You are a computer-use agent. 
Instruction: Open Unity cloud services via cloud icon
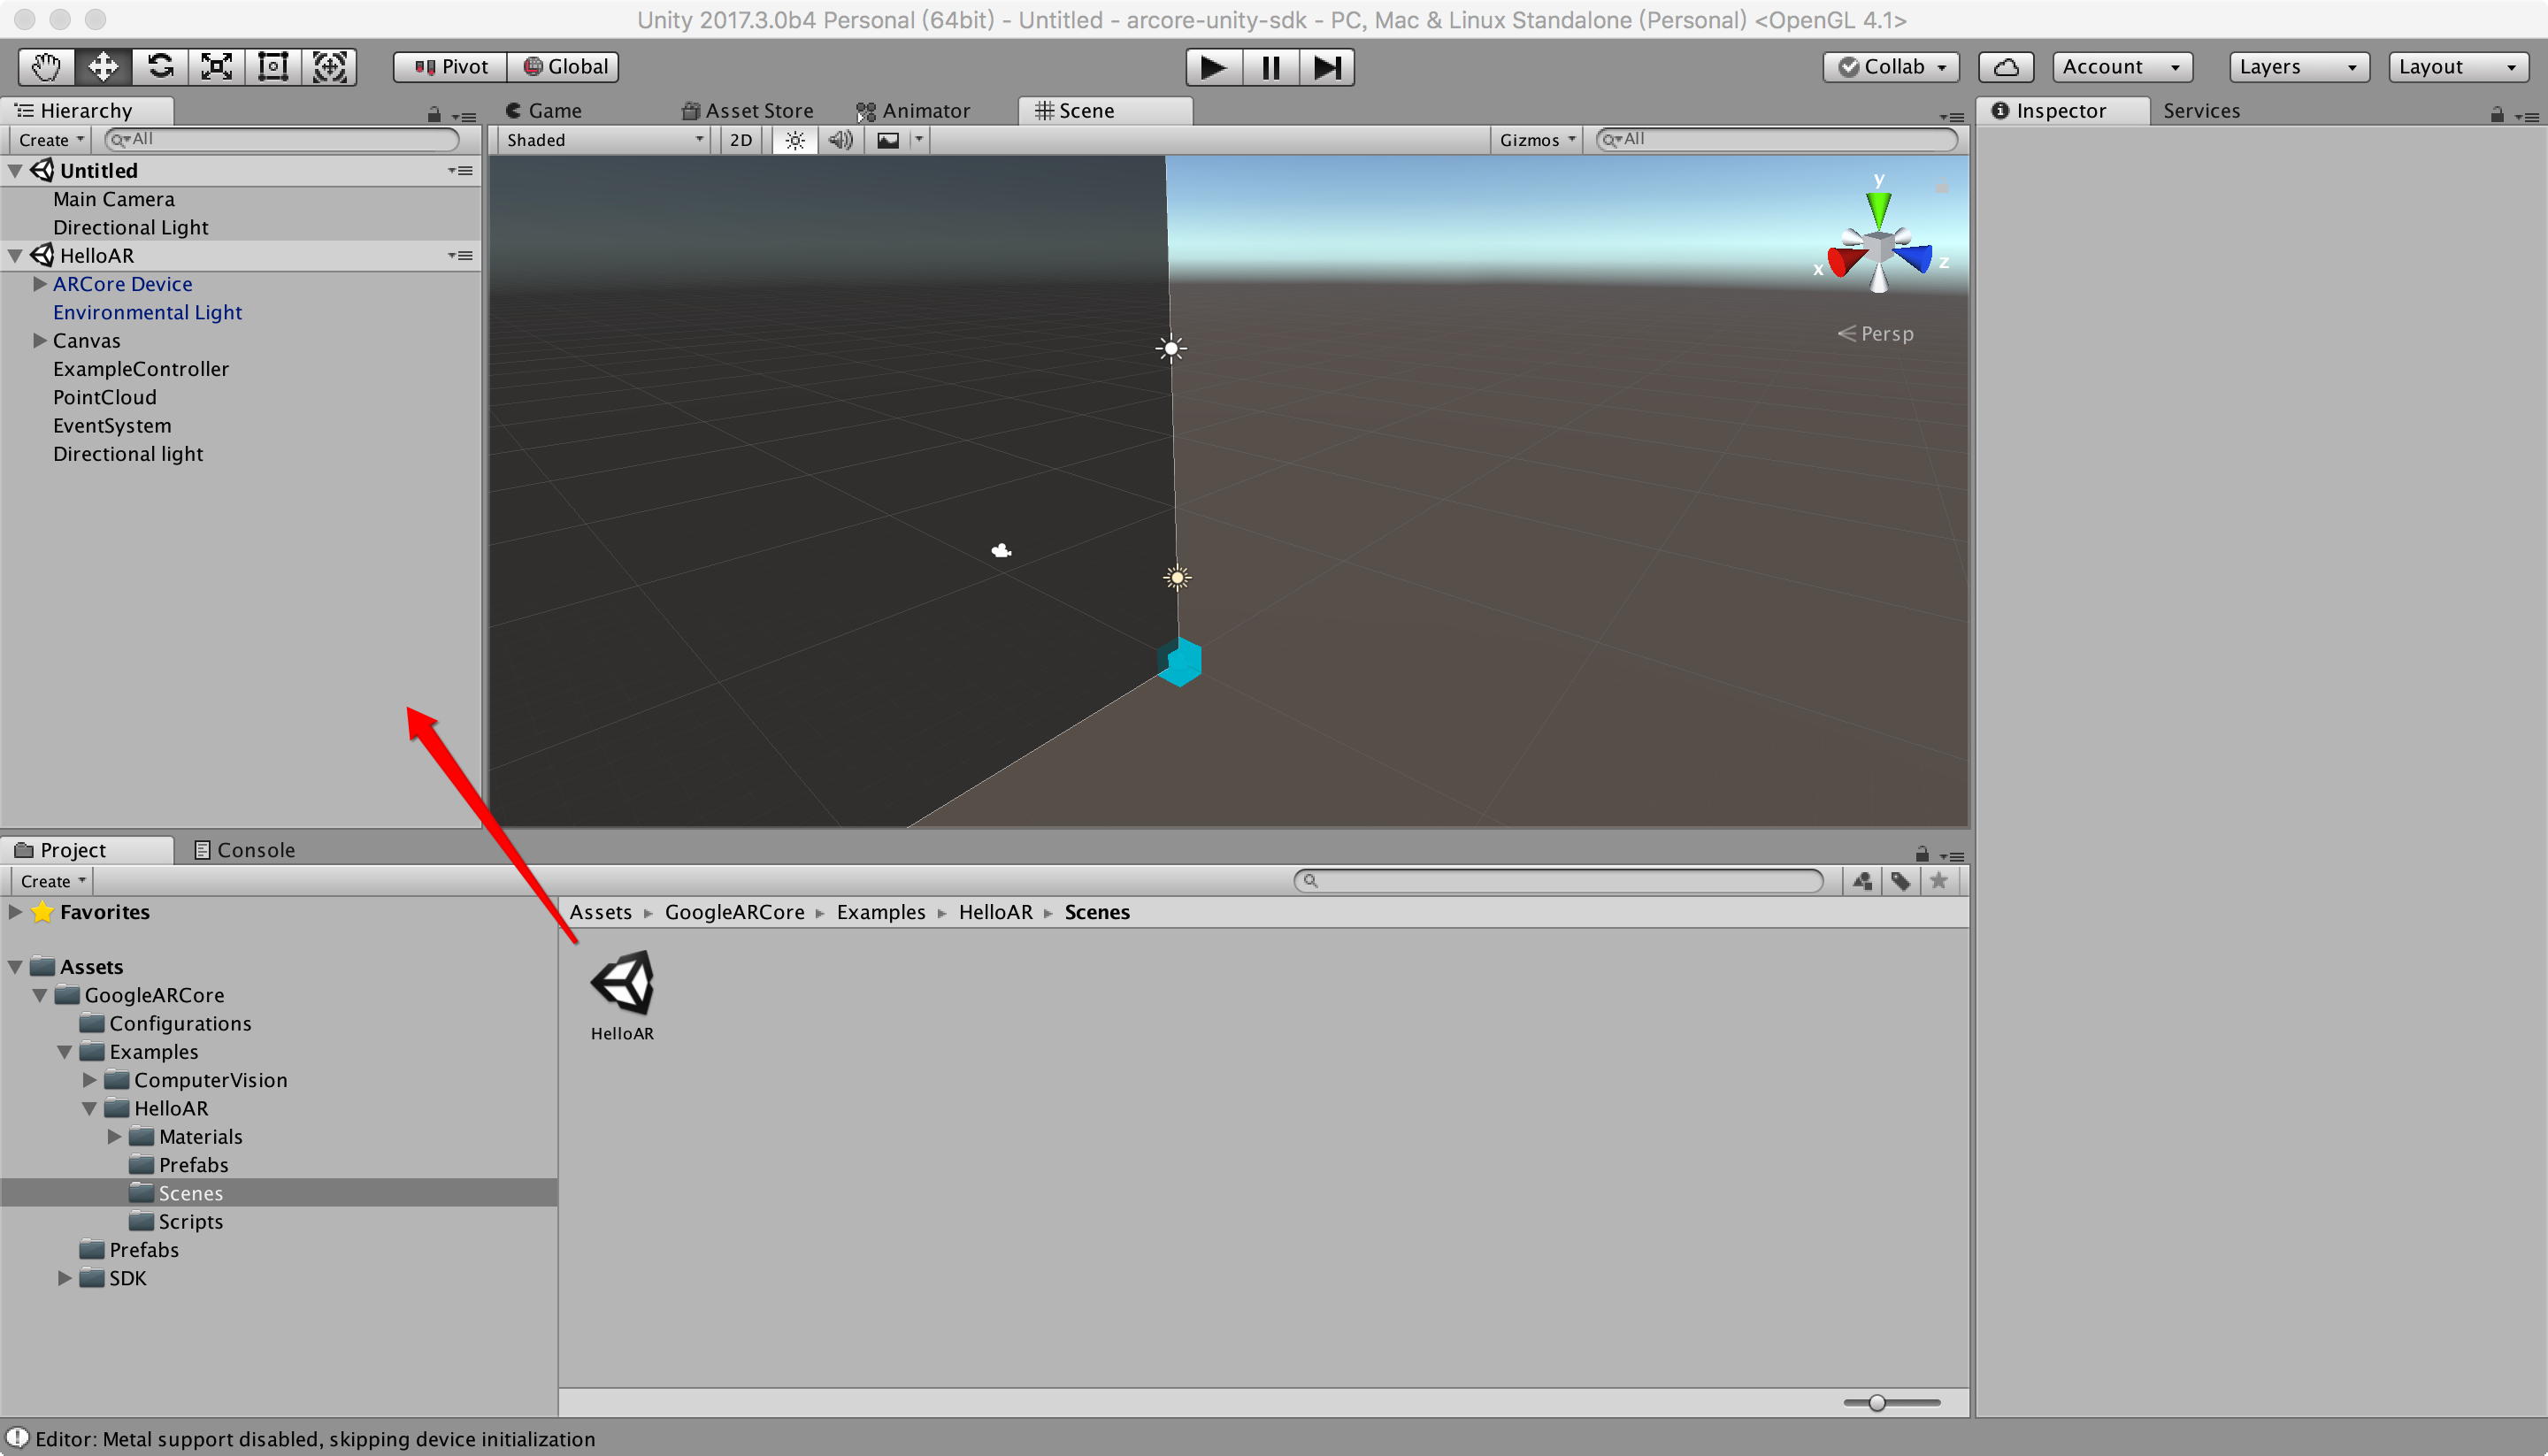(2005, 66)
